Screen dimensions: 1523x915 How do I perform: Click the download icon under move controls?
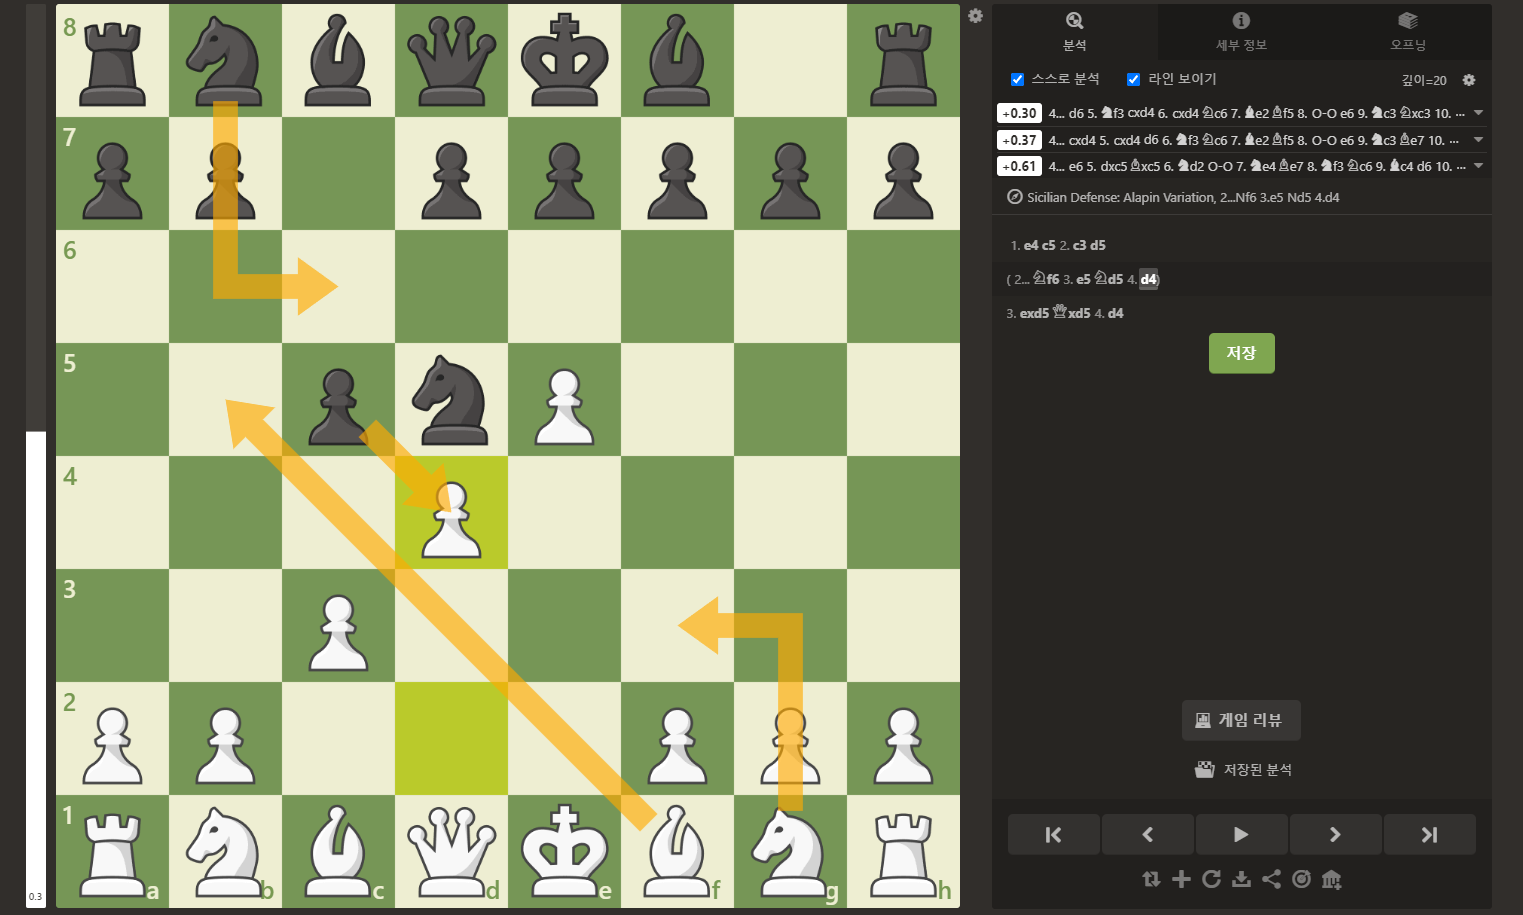(1241, 879)
